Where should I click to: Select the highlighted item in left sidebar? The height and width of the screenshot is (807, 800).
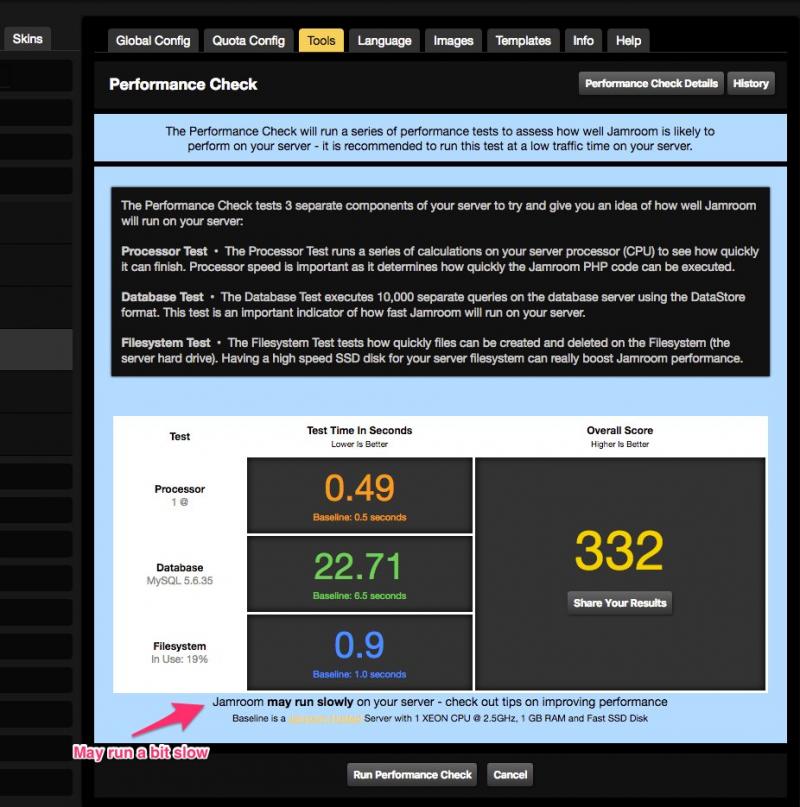tap(36, 349)
